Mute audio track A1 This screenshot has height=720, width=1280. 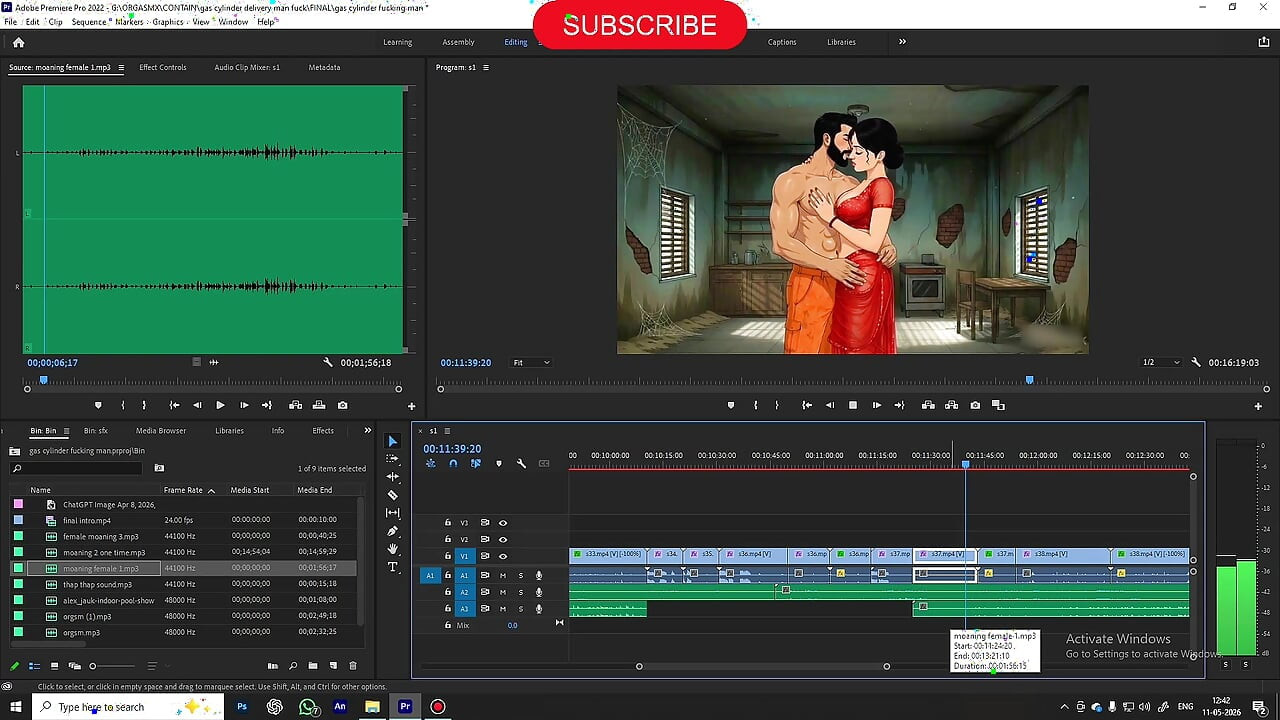pos(503,575)
